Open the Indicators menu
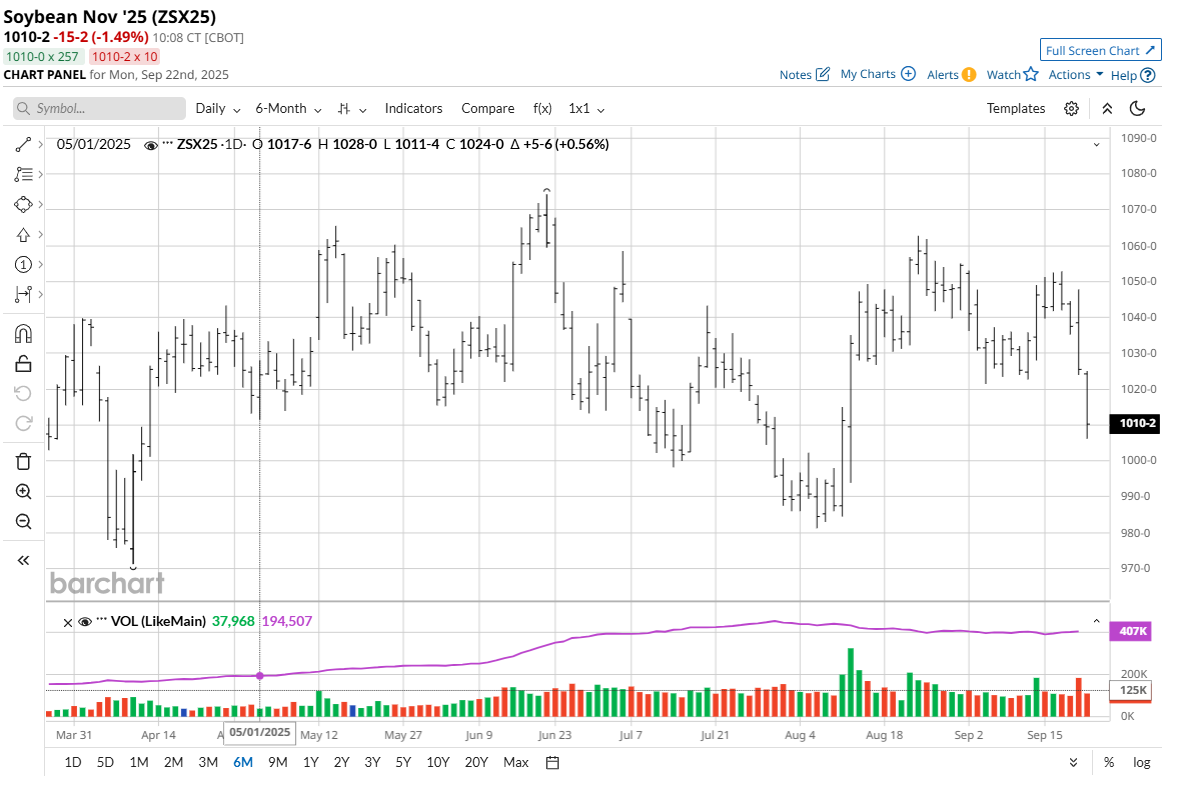Viewport: 1177px width, 787px height. coord(414,109)
